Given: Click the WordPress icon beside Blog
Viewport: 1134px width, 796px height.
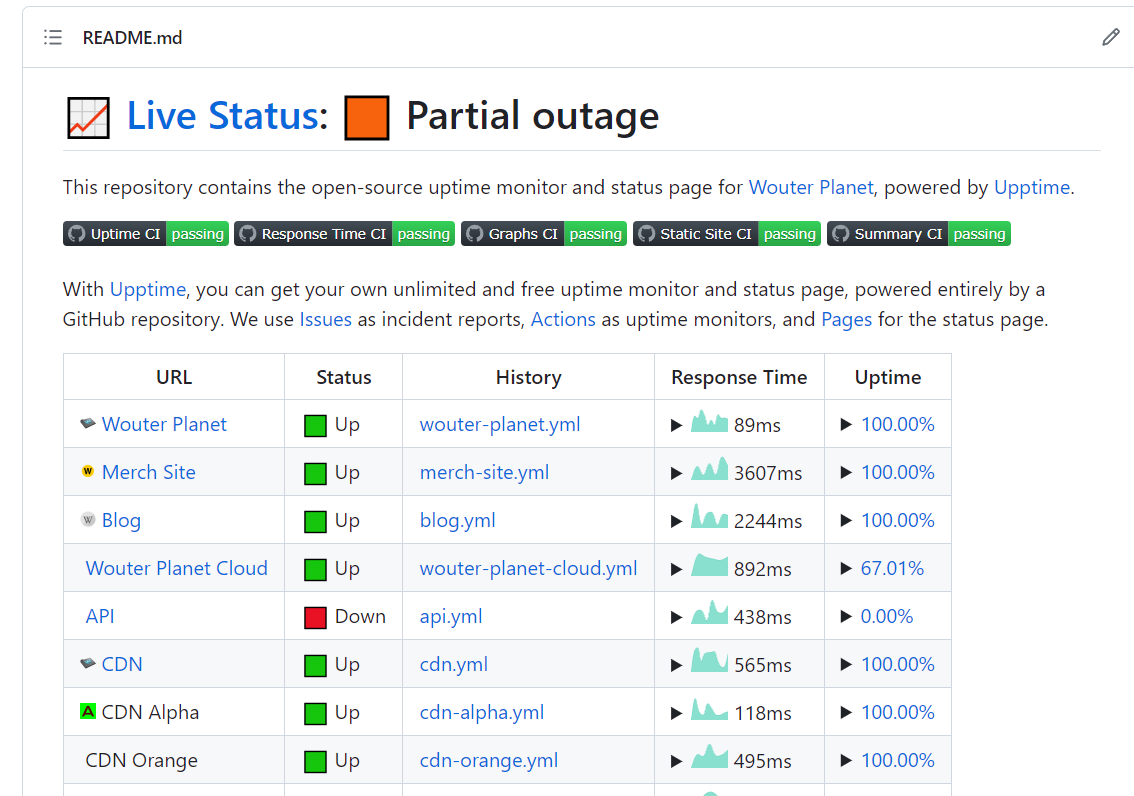Looking at the screenshot, I should tap(86, 519).
